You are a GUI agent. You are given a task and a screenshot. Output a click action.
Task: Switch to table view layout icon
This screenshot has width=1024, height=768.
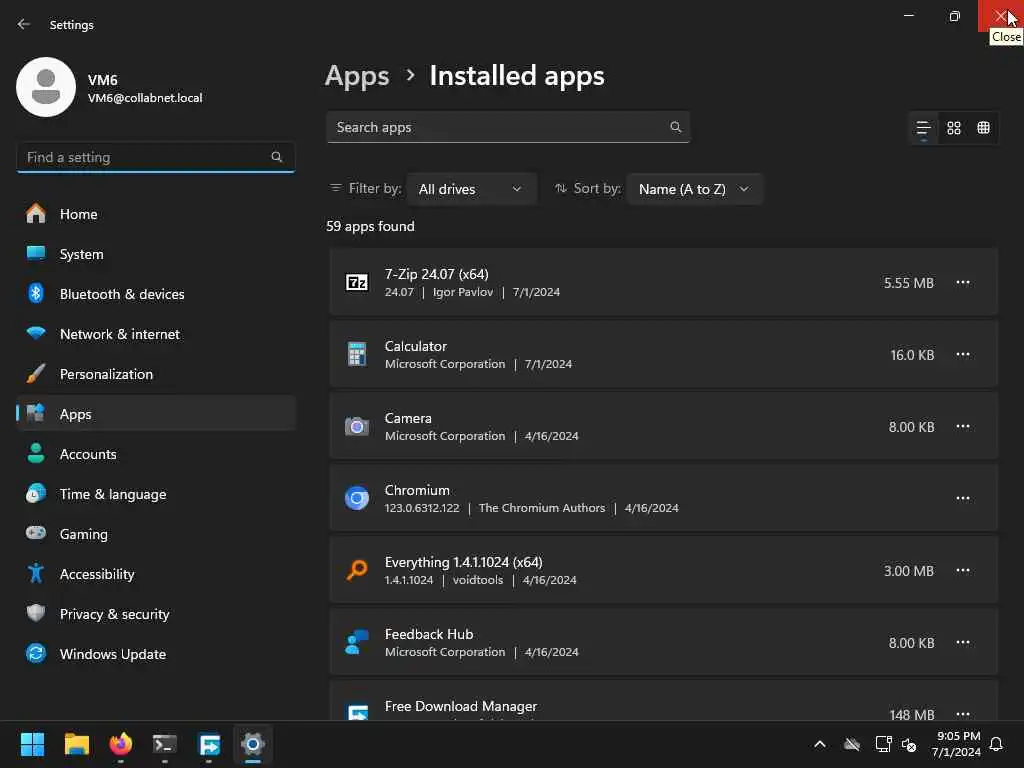coord(984,128)
